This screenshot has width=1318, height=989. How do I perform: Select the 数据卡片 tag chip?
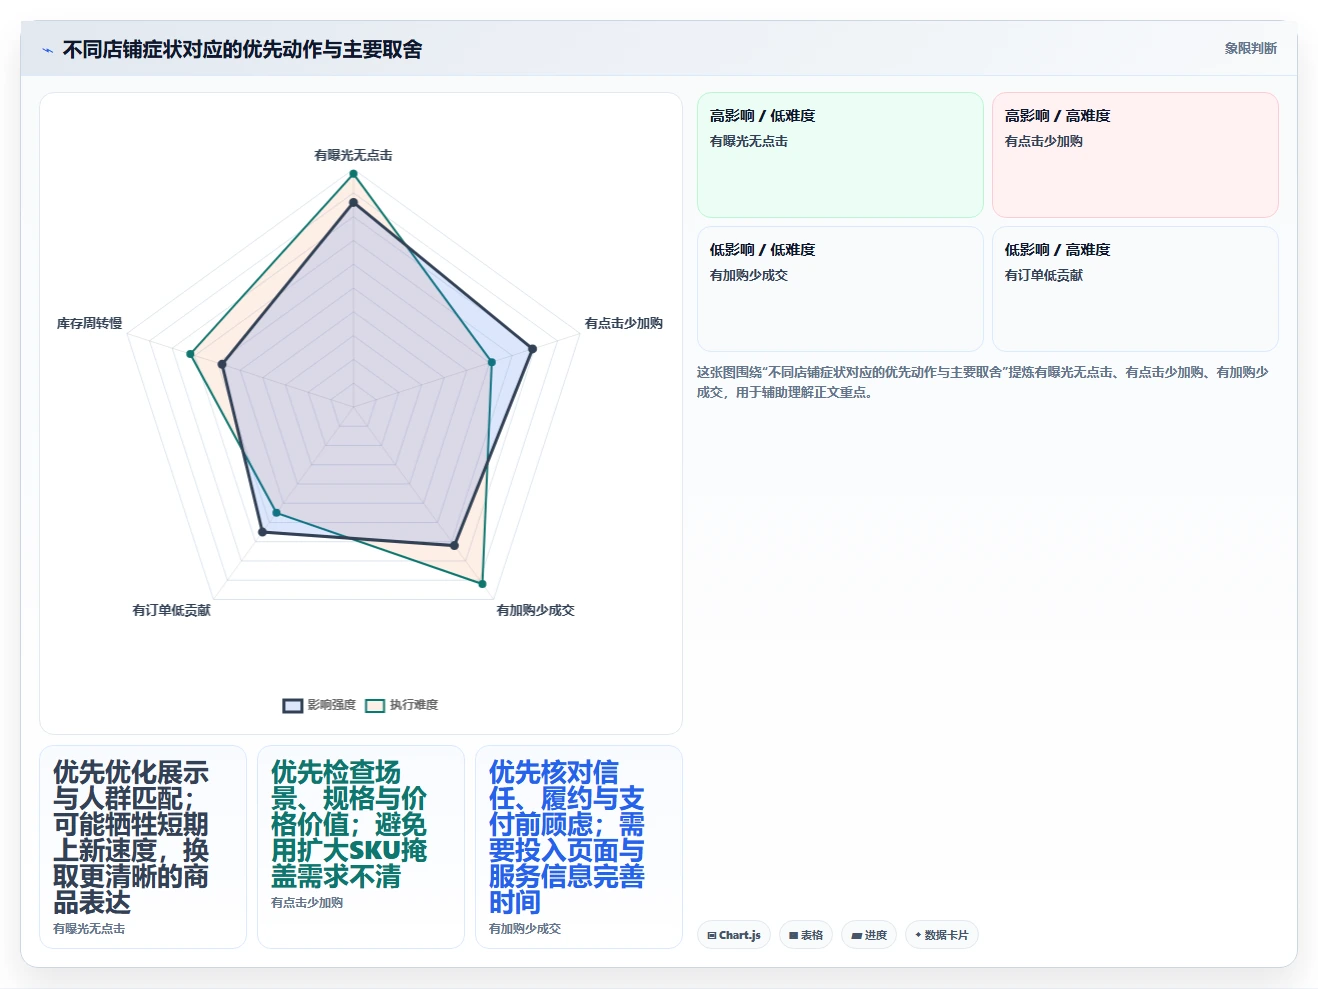(942, 935)
